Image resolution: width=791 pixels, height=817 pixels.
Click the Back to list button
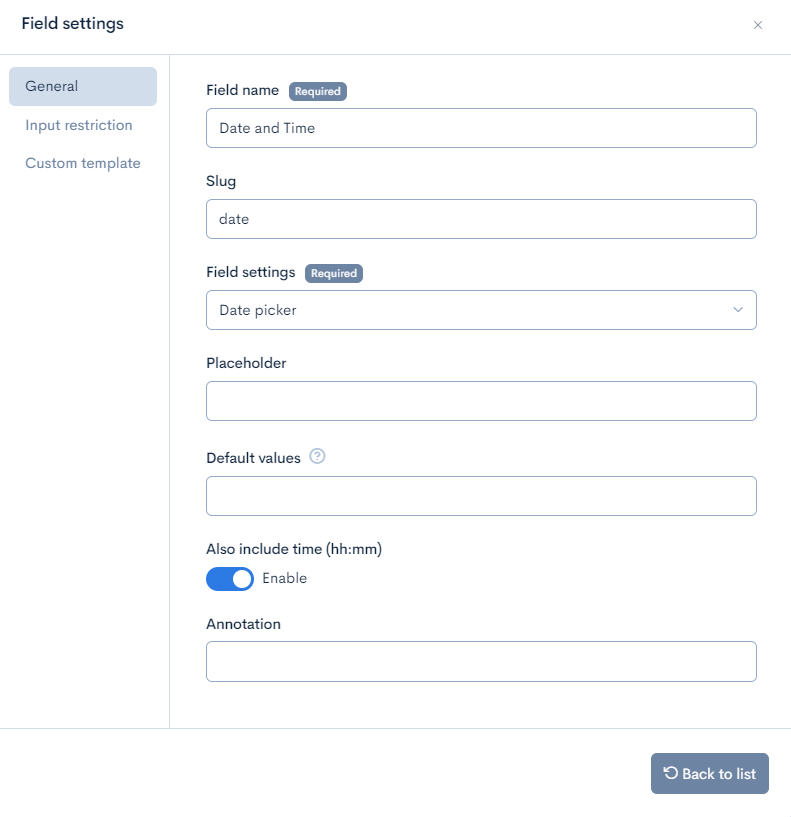pyautogui.click(x=709, y=773)
